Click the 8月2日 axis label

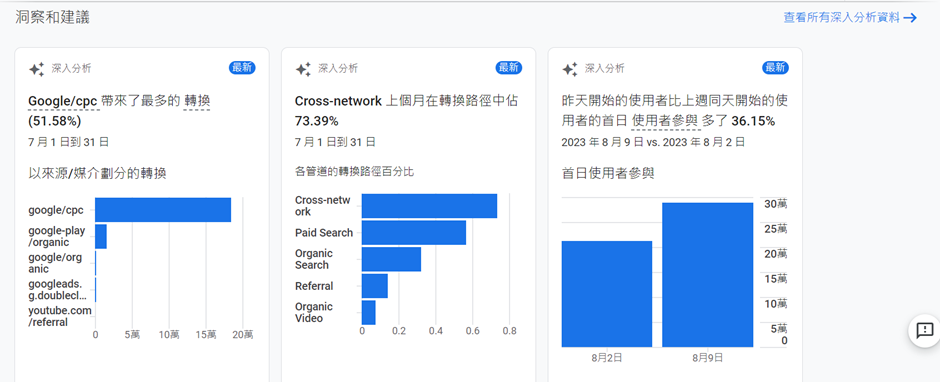(x=607, y=358)
